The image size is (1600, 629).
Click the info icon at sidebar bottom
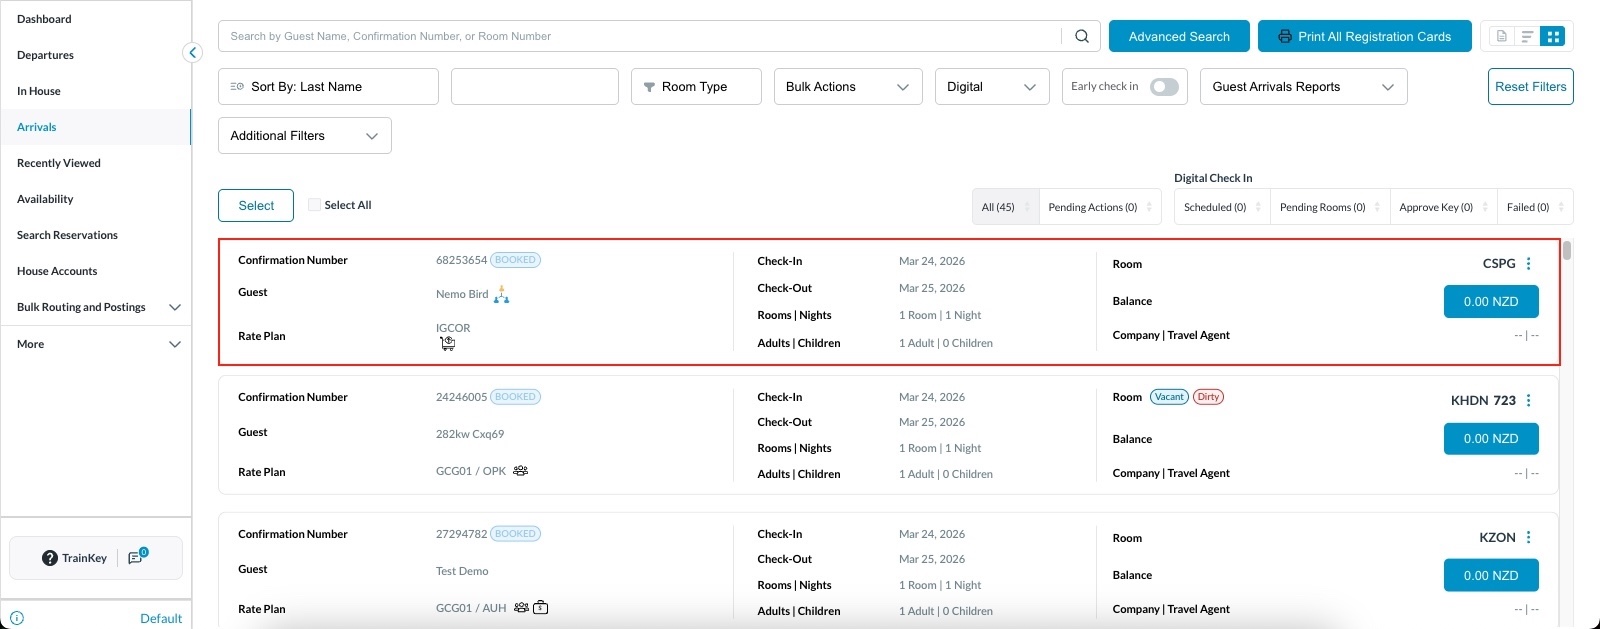[x=17, y=618]
